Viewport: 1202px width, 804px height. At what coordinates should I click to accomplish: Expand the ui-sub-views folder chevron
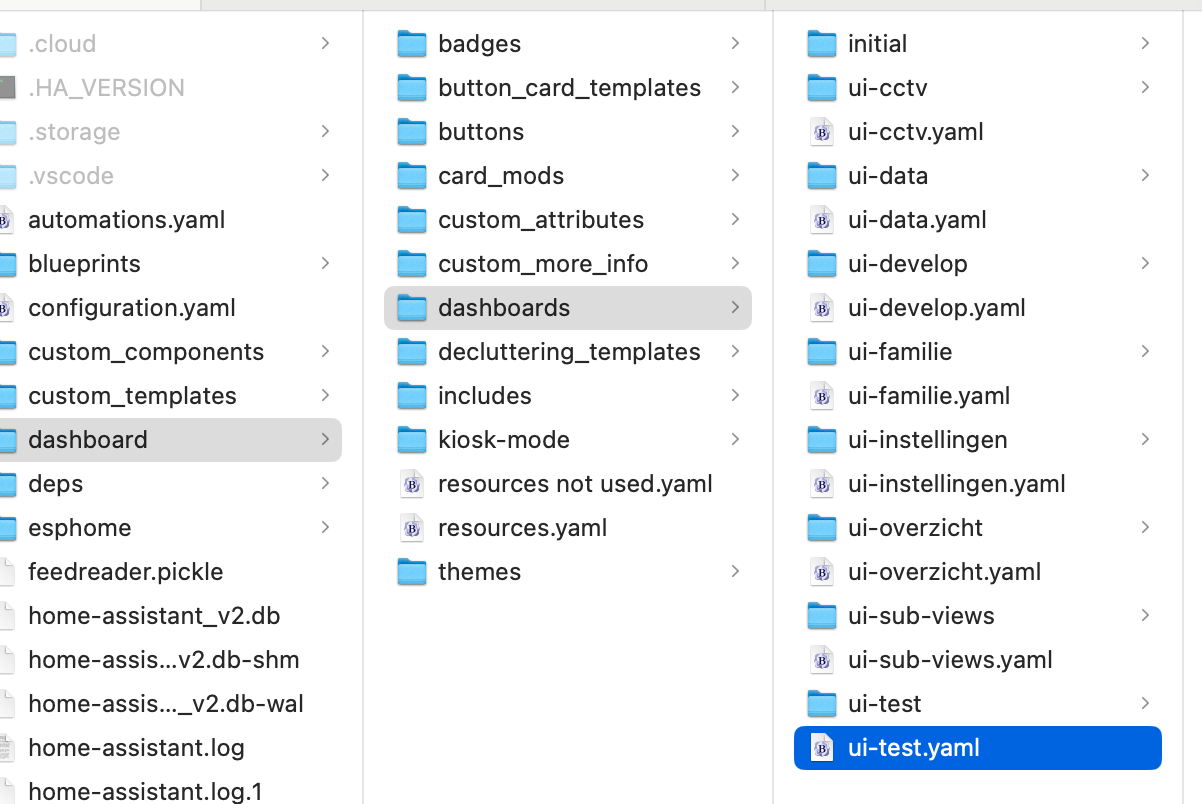click(1145, 615)
